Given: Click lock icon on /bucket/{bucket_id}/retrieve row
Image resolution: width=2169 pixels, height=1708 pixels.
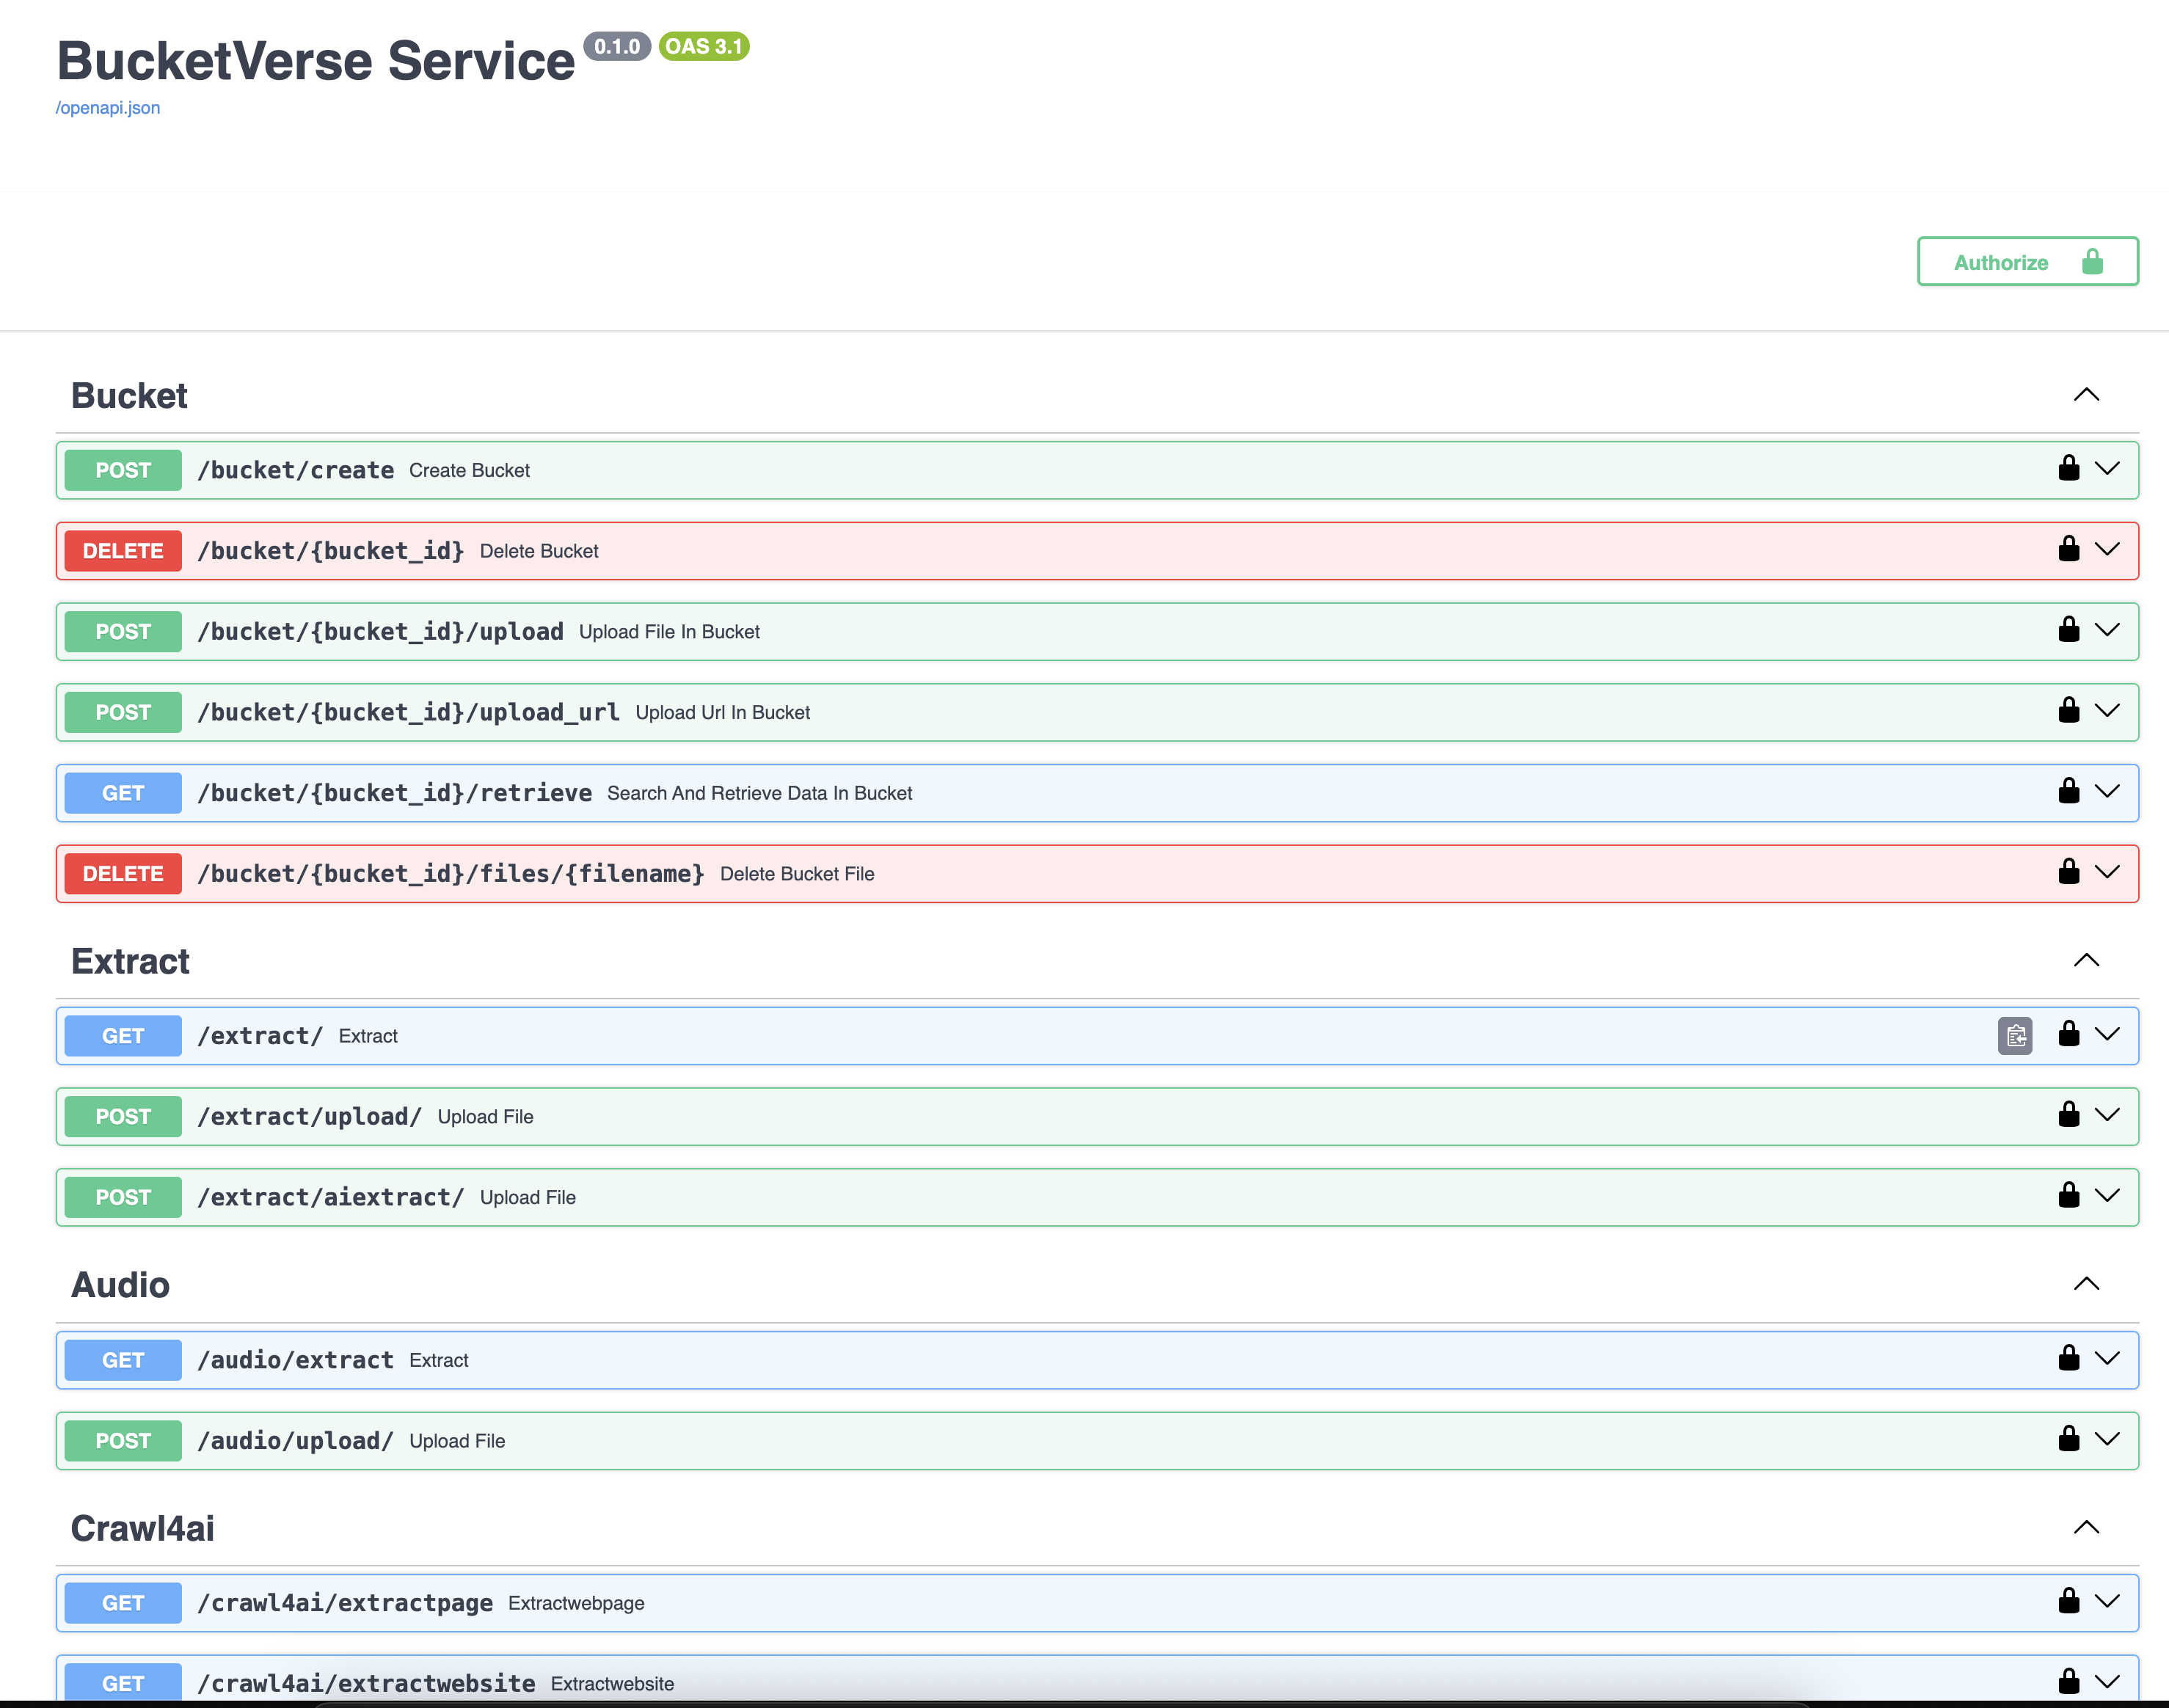Looking at the screenshot, I should (x=2069, y=792).
